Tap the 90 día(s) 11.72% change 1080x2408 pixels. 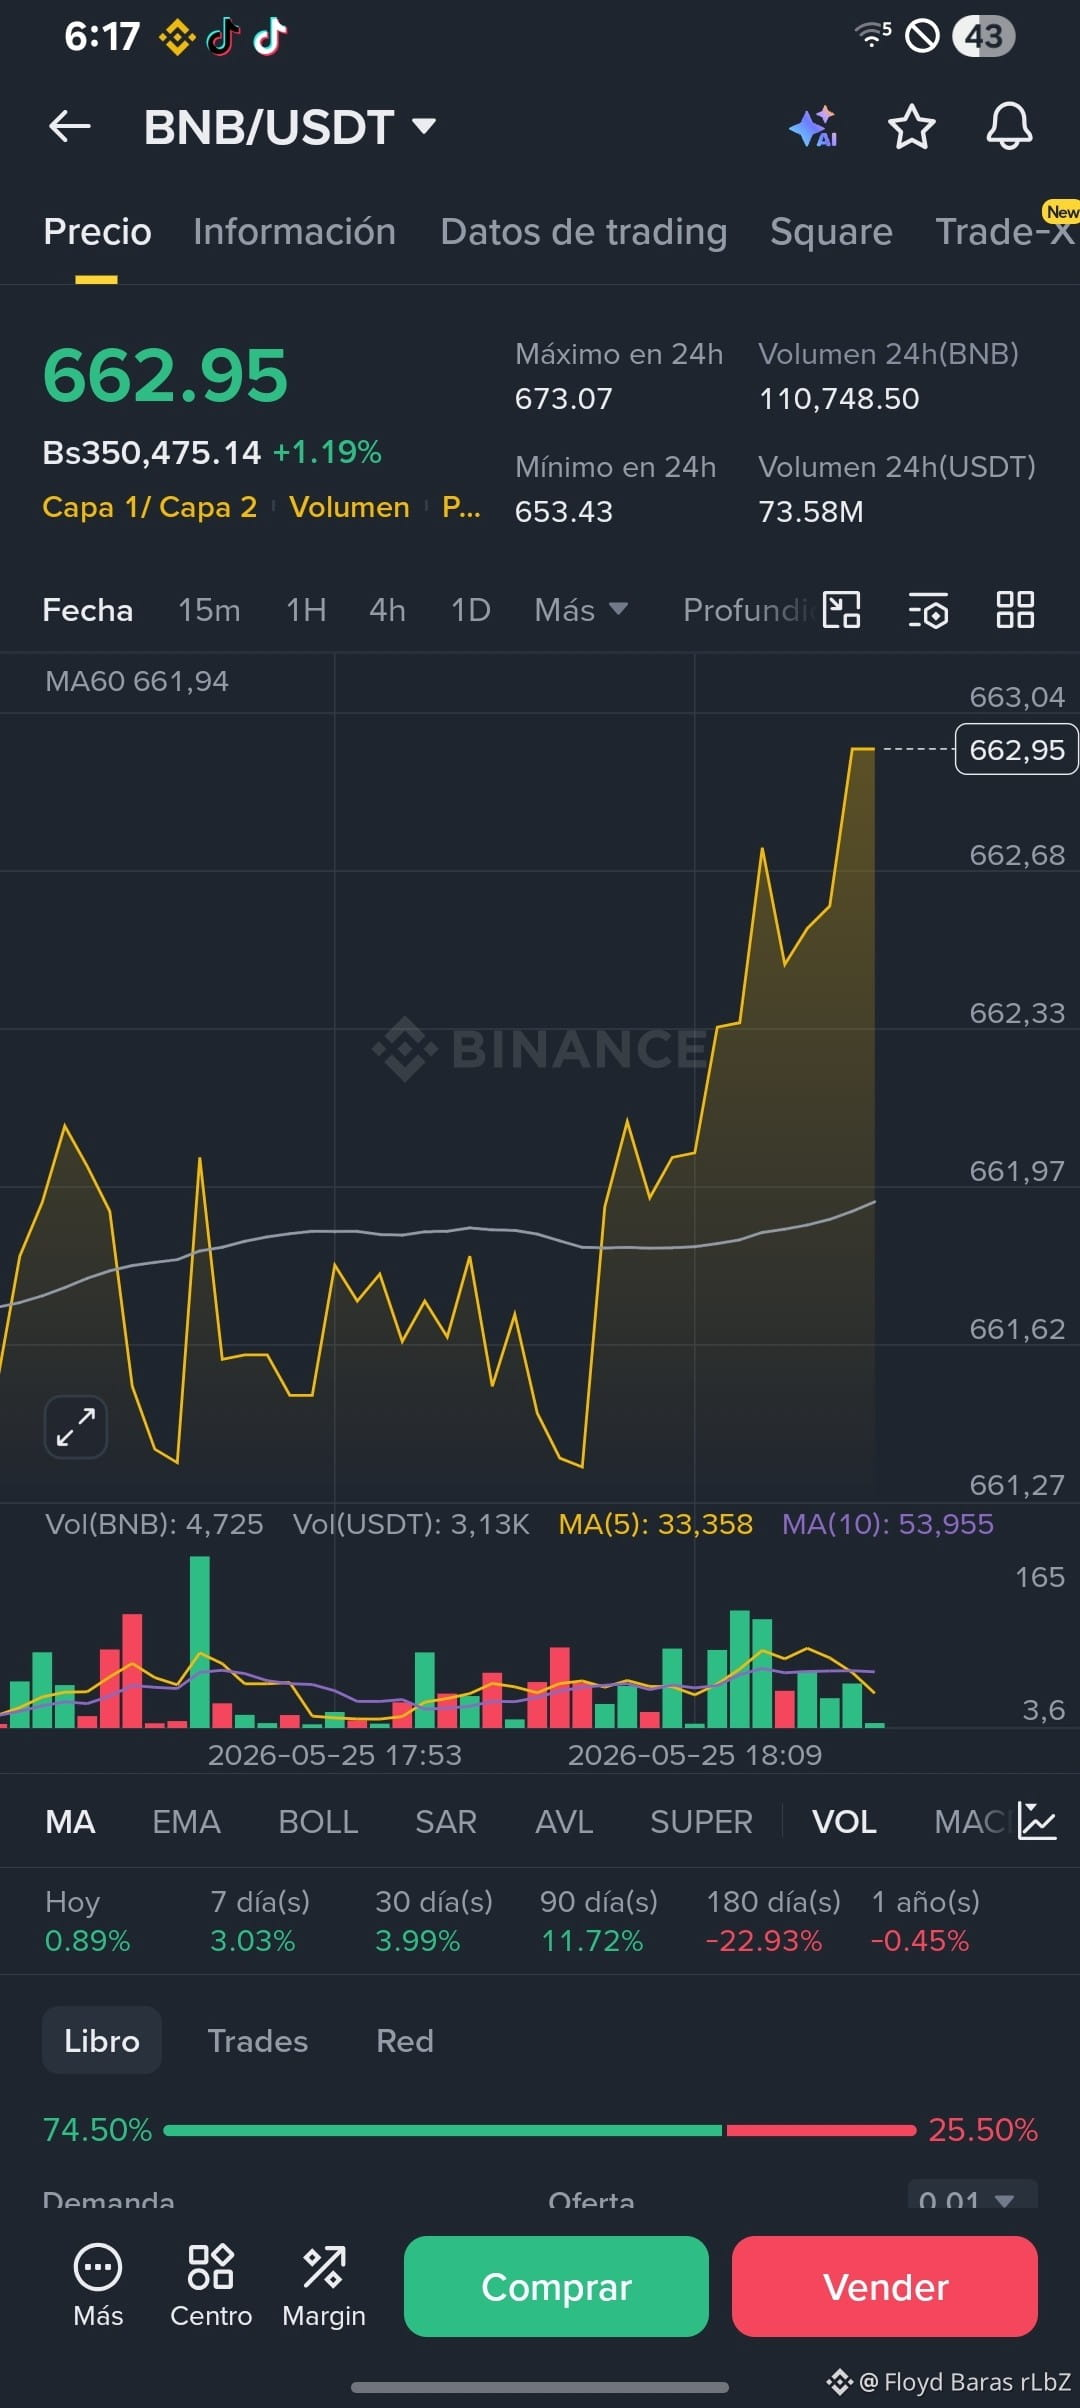[x=598, y=1921]
